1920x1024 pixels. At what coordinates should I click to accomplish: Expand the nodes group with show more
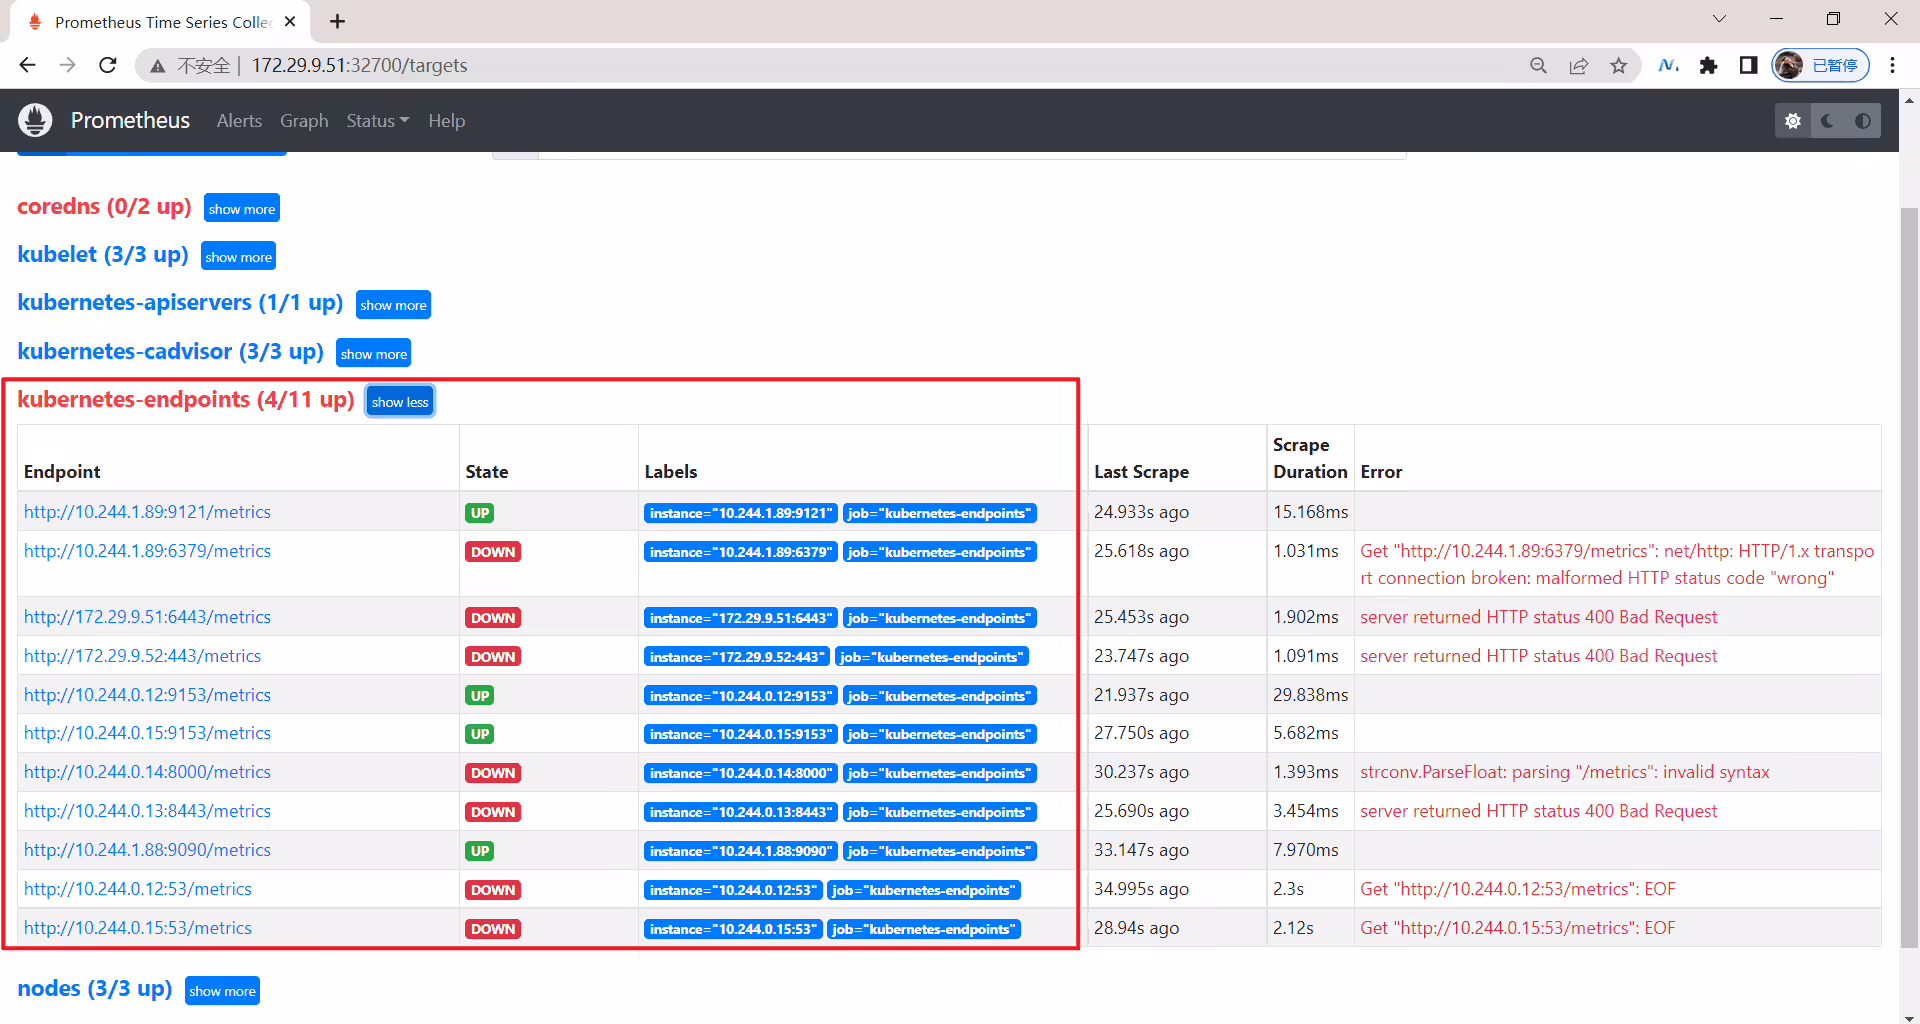pyautogui.click(x=223, y=991)
